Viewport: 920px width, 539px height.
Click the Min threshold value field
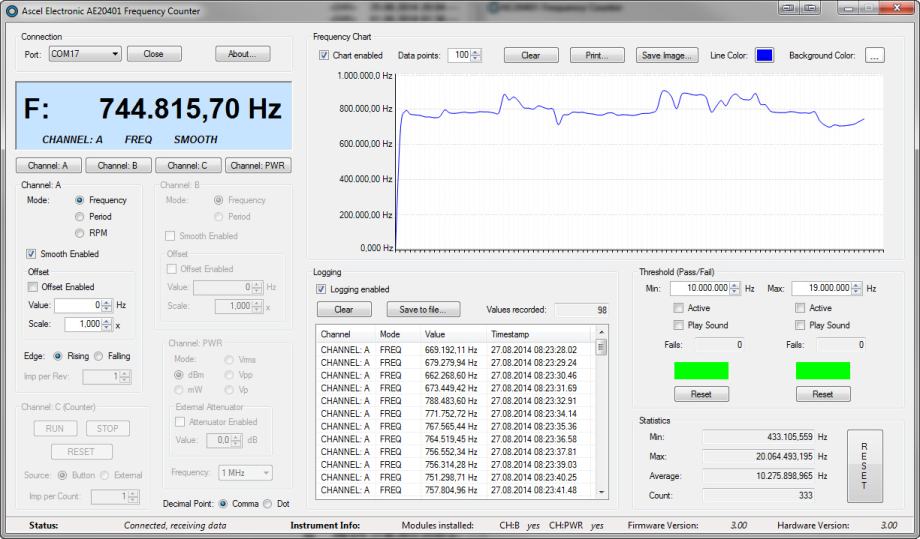[x=705, y=288]
